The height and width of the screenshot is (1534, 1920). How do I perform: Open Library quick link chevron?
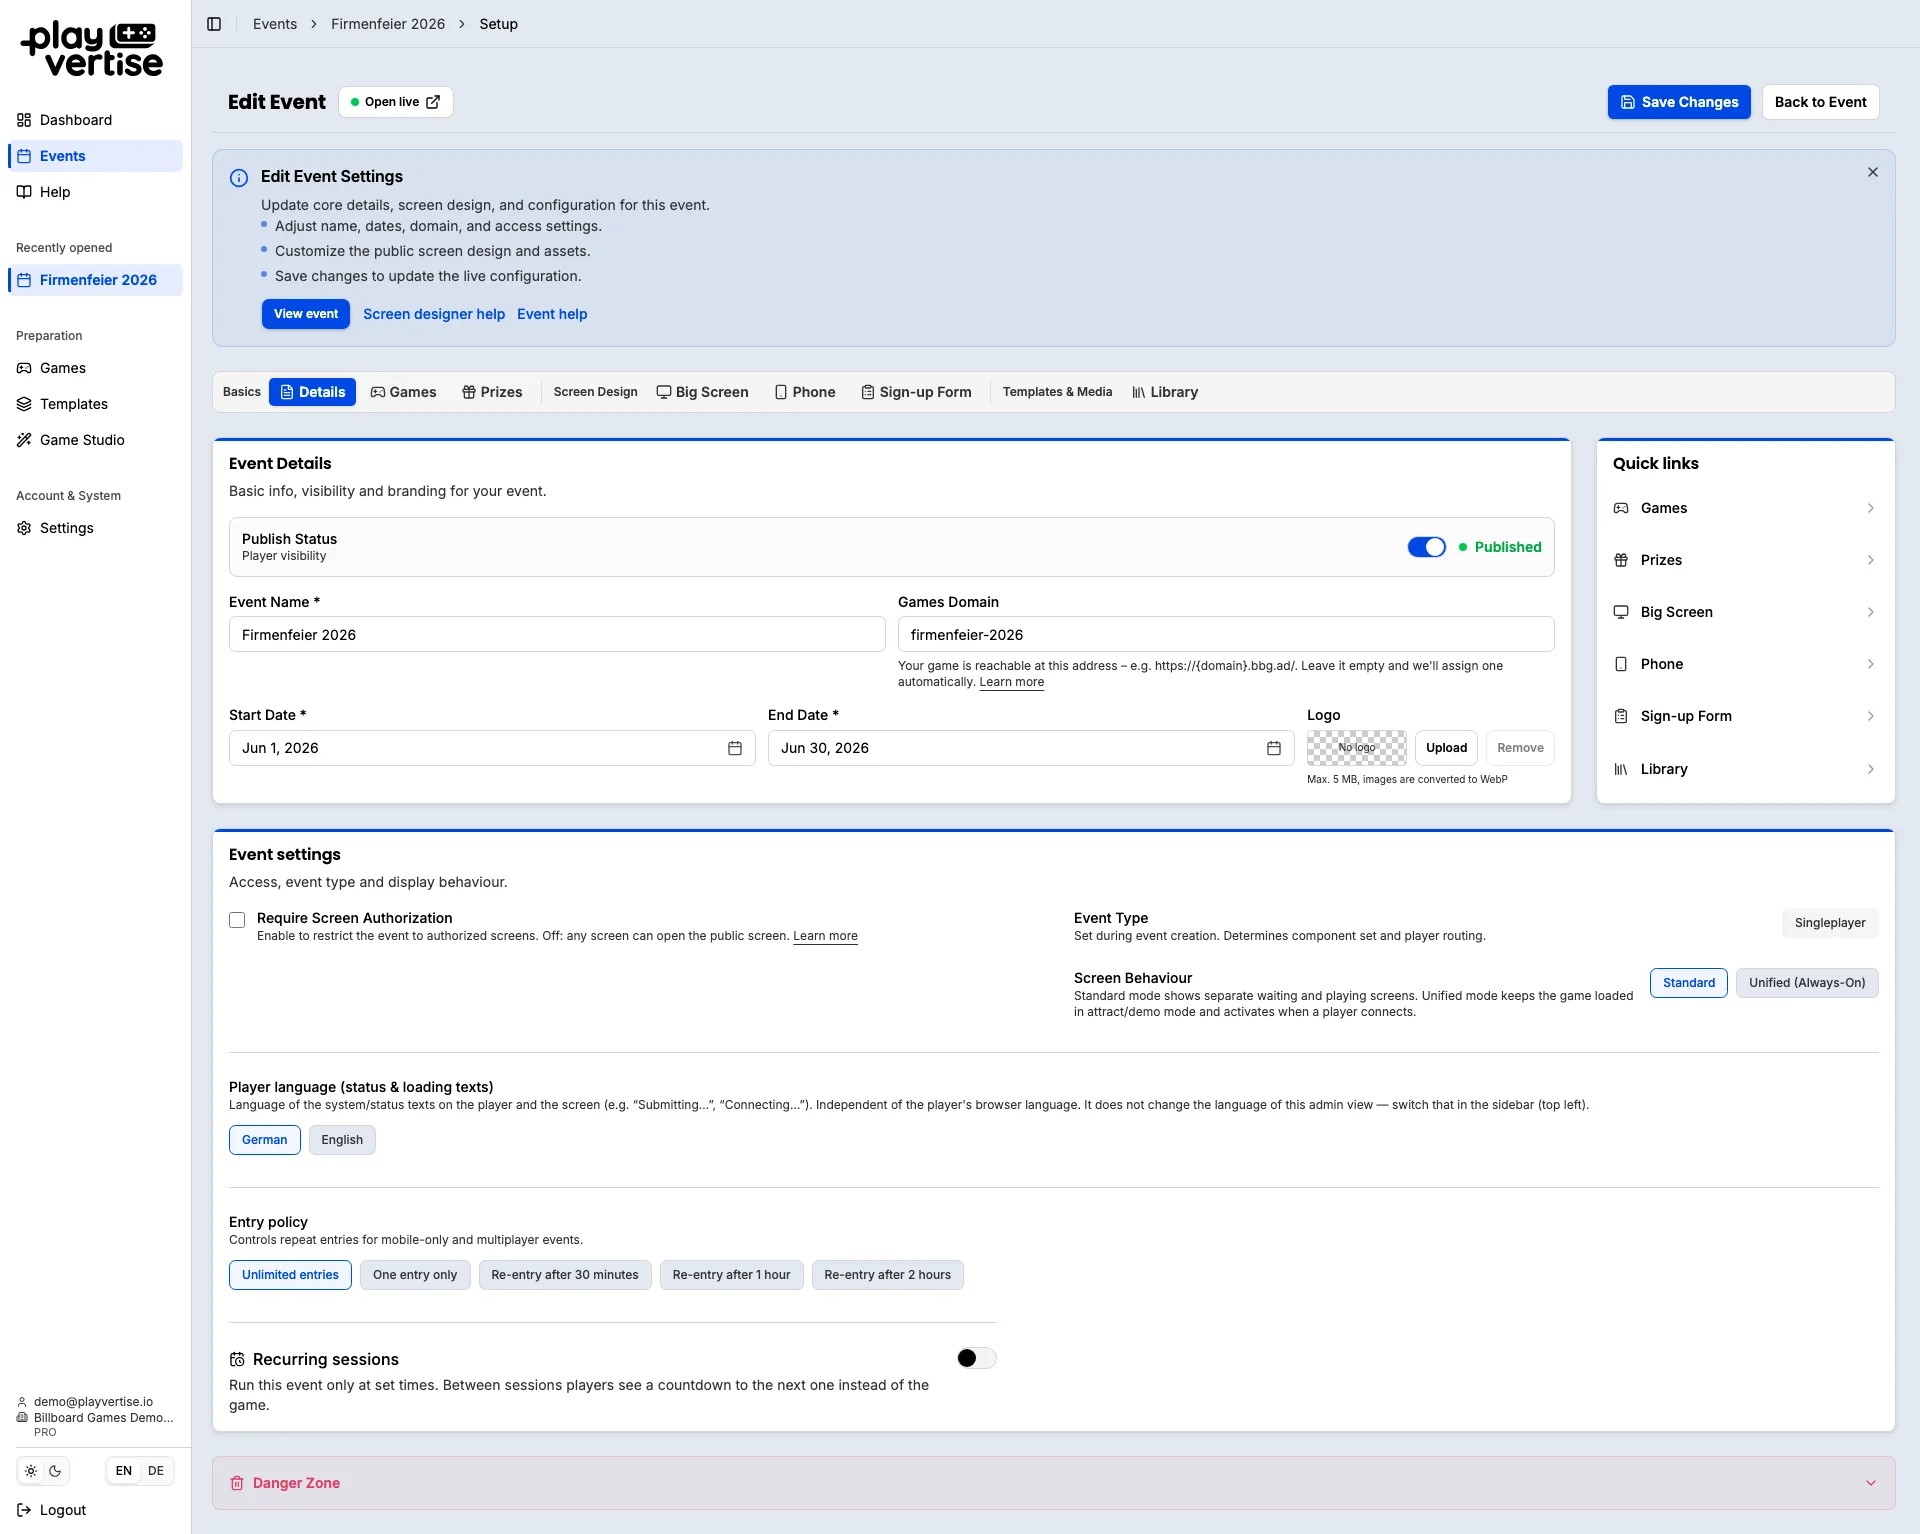point(1870,769)
